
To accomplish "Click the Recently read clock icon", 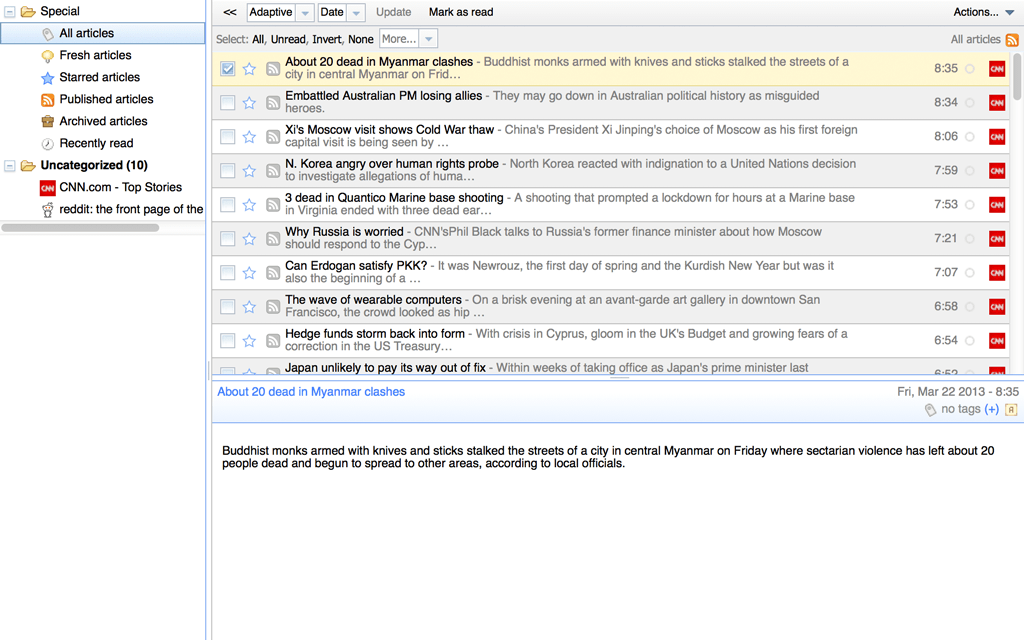I will coord(47,142).
